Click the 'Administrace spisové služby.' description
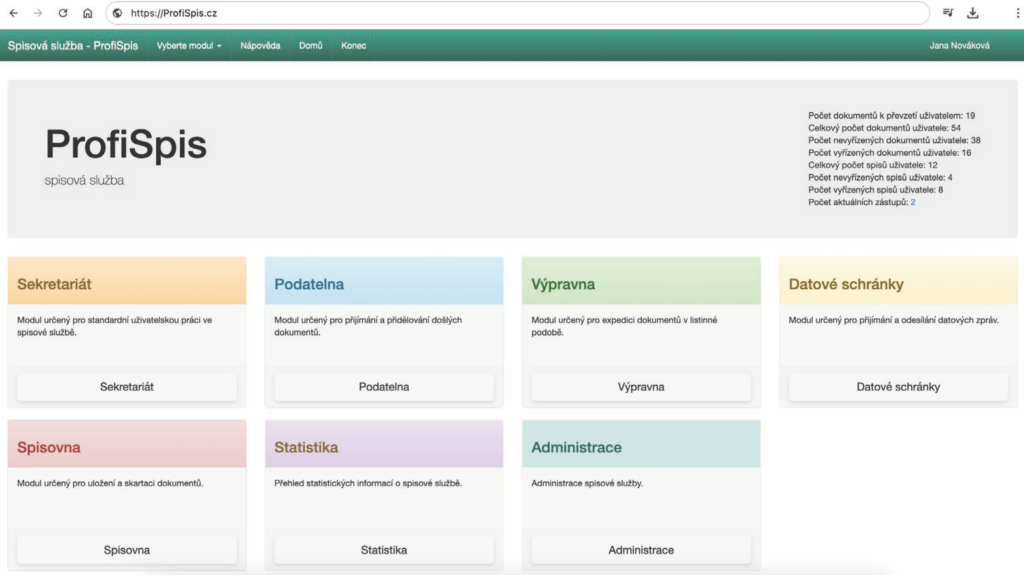1024x575 pixels. pyautogui.click(x=587, y=484)
